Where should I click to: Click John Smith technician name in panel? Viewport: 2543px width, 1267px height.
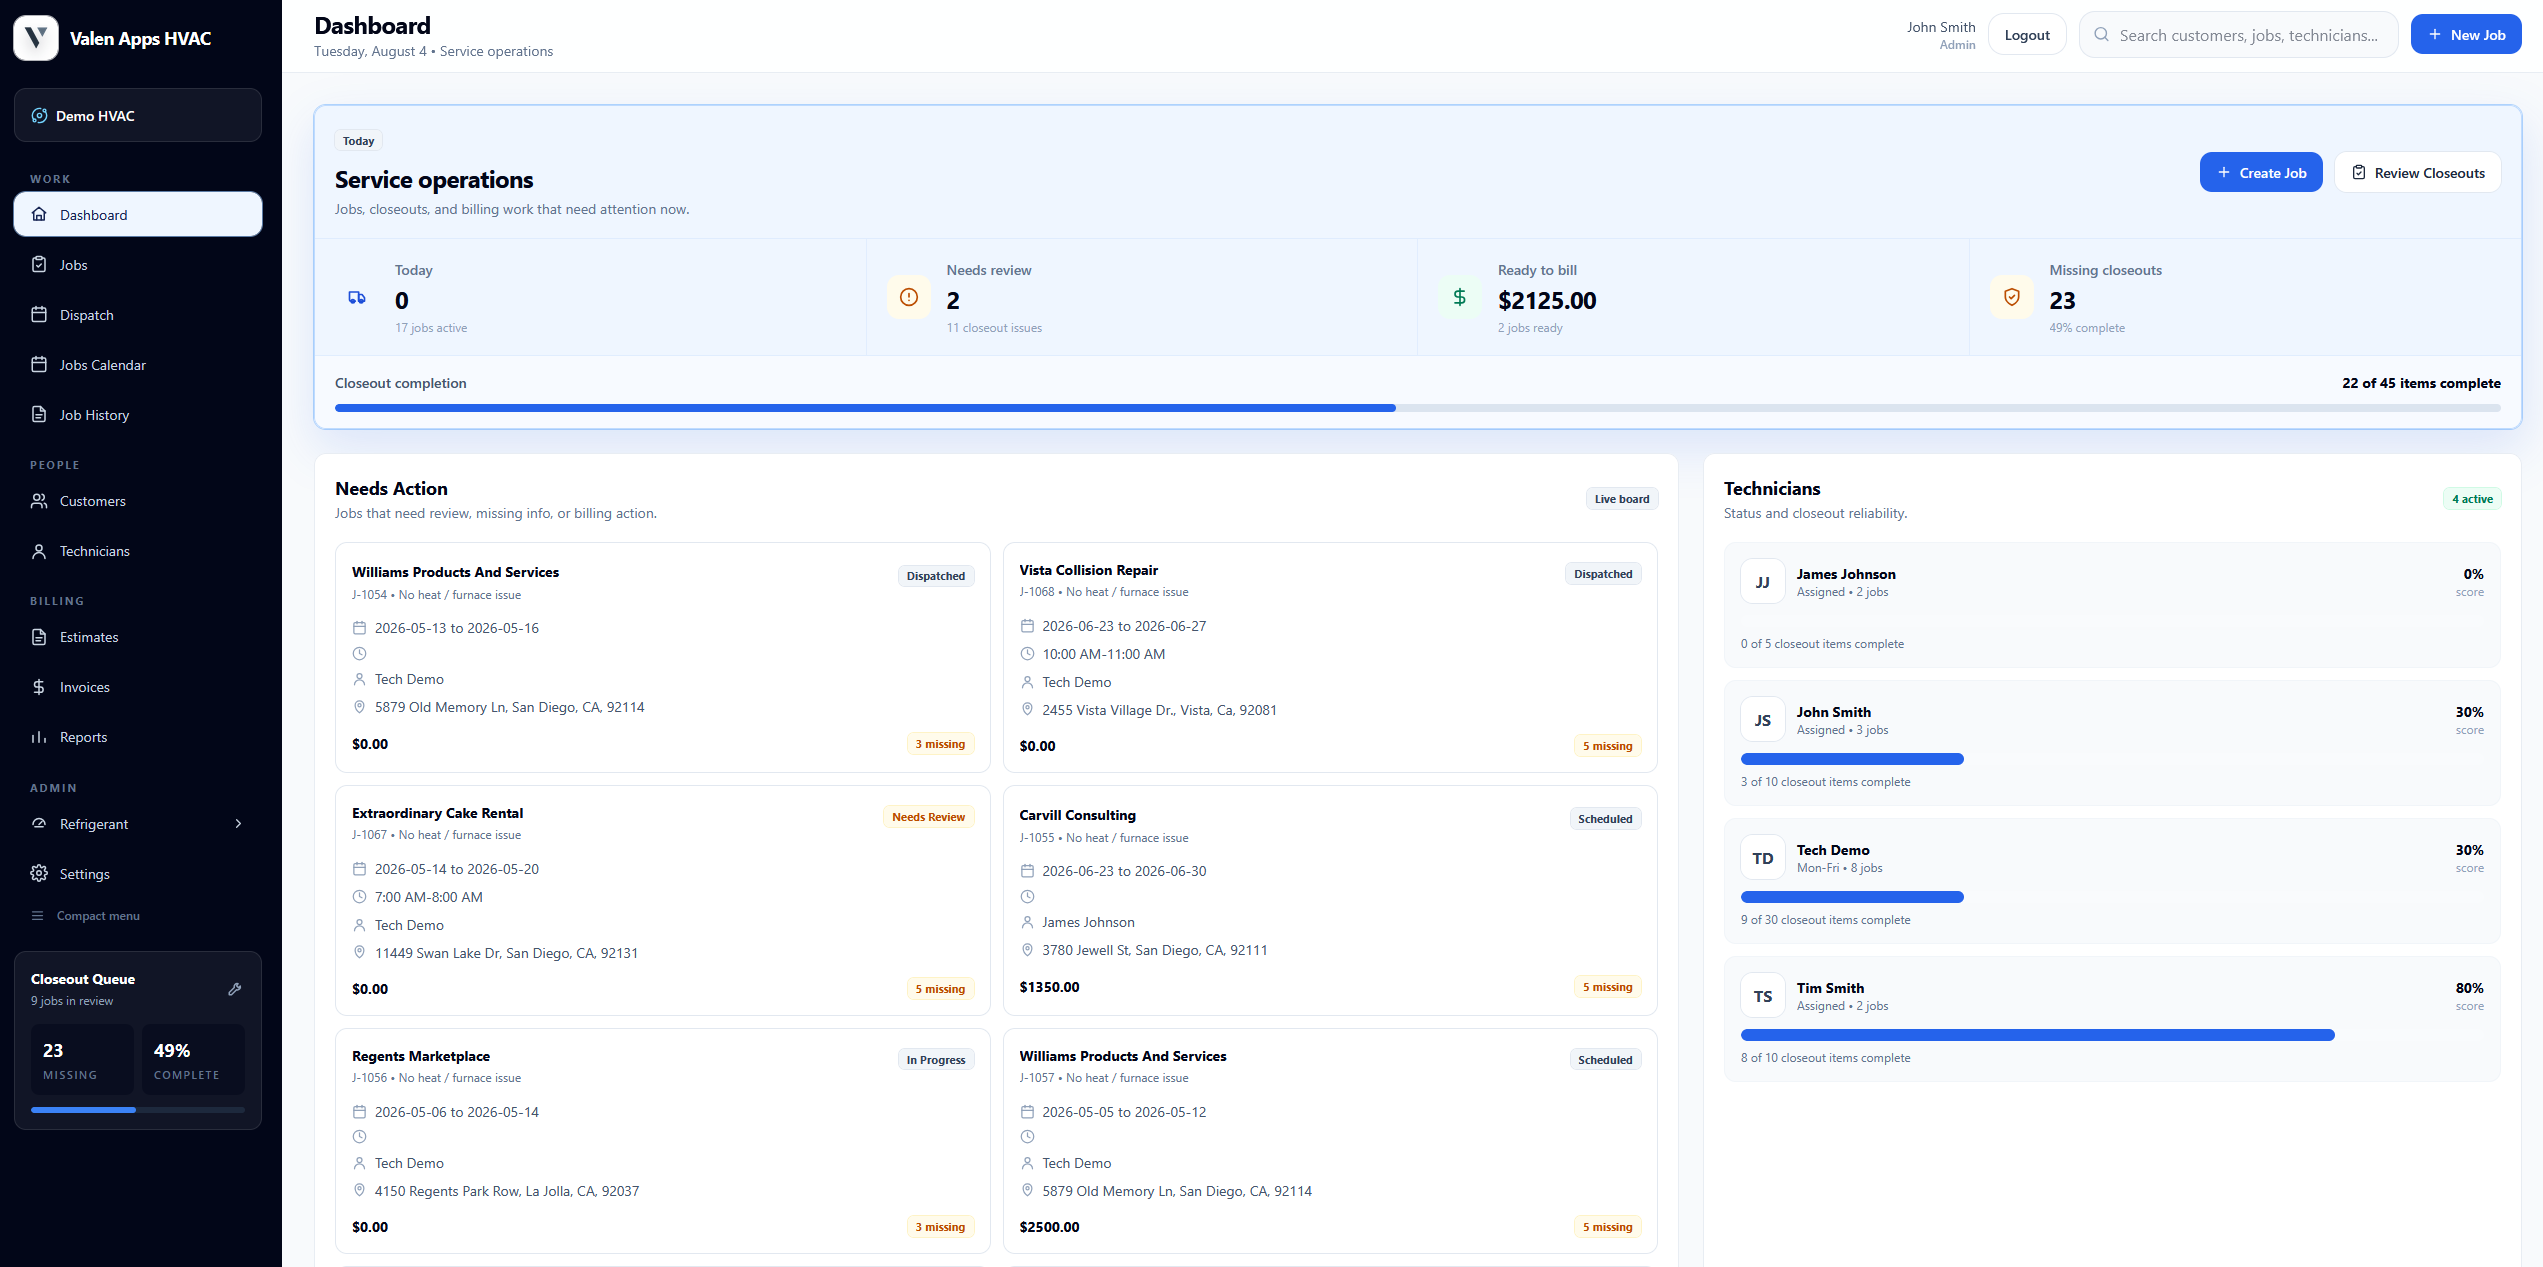(1833, 711)
